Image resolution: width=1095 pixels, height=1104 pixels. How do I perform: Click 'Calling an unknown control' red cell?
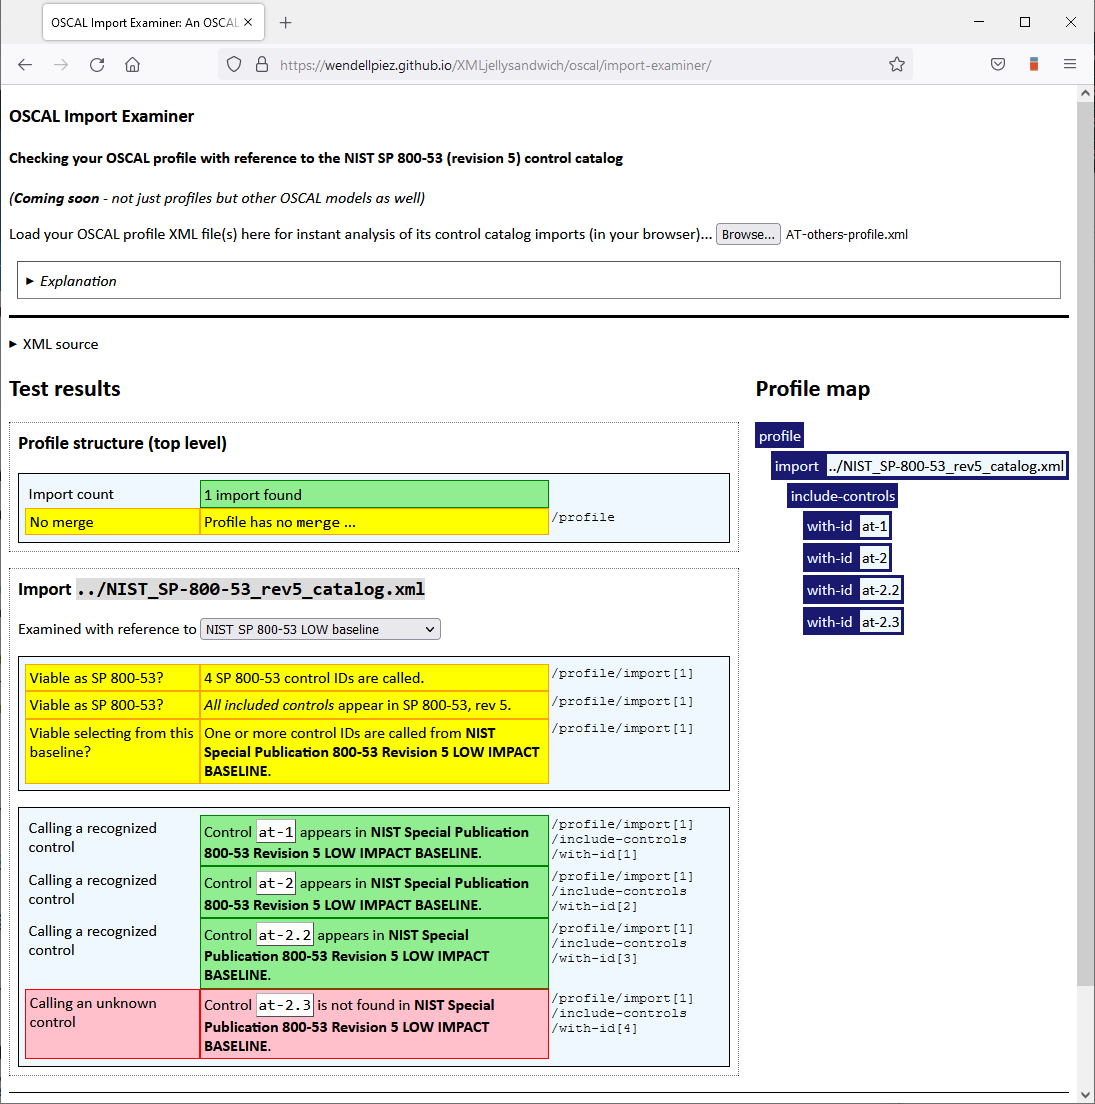tap(113, 1024)
